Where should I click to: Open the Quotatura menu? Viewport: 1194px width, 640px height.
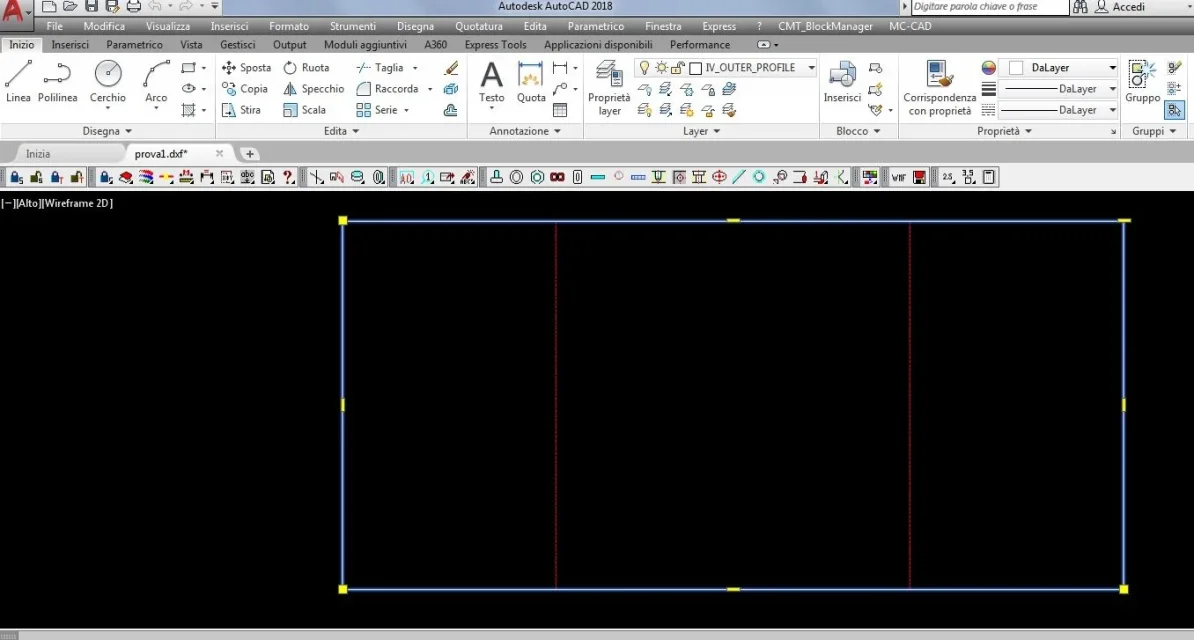click(478, 26)
